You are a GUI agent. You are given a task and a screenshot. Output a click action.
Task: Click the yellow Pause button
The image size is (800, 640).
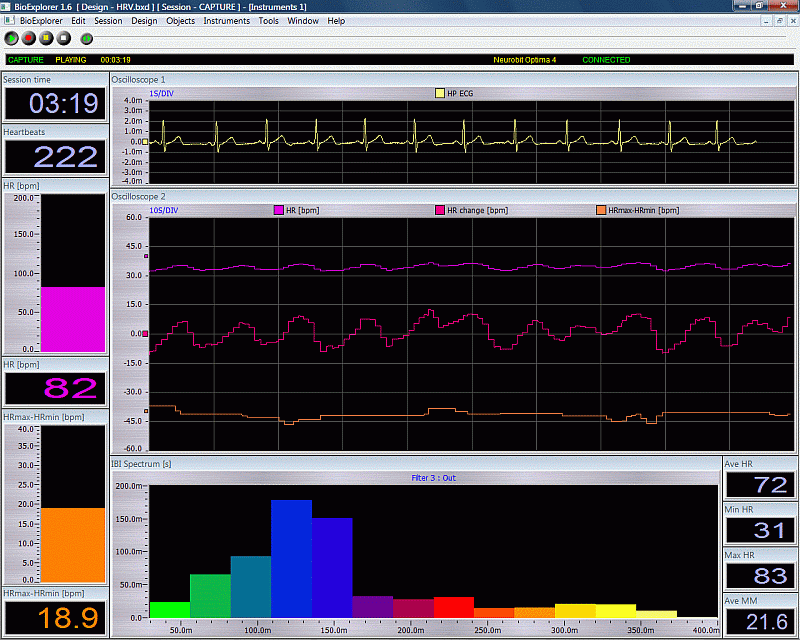pyautogui.click(x=46, y=38)
